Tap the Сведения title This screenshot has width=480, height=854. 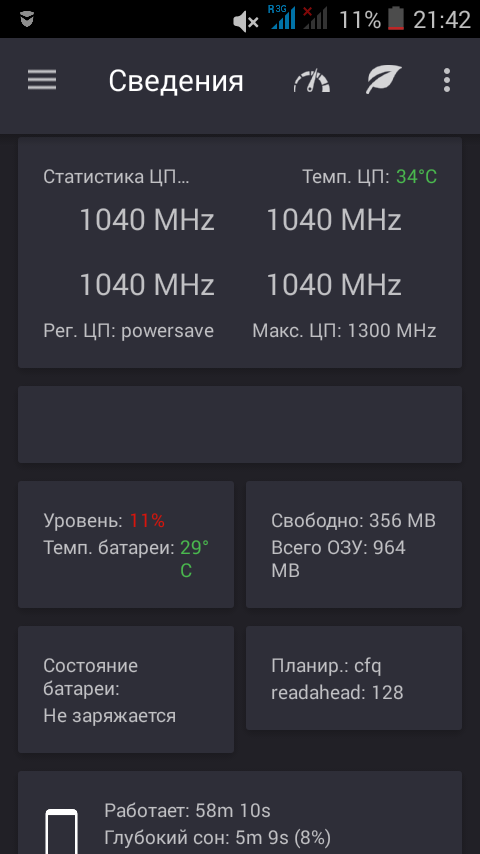coord(175,81)
